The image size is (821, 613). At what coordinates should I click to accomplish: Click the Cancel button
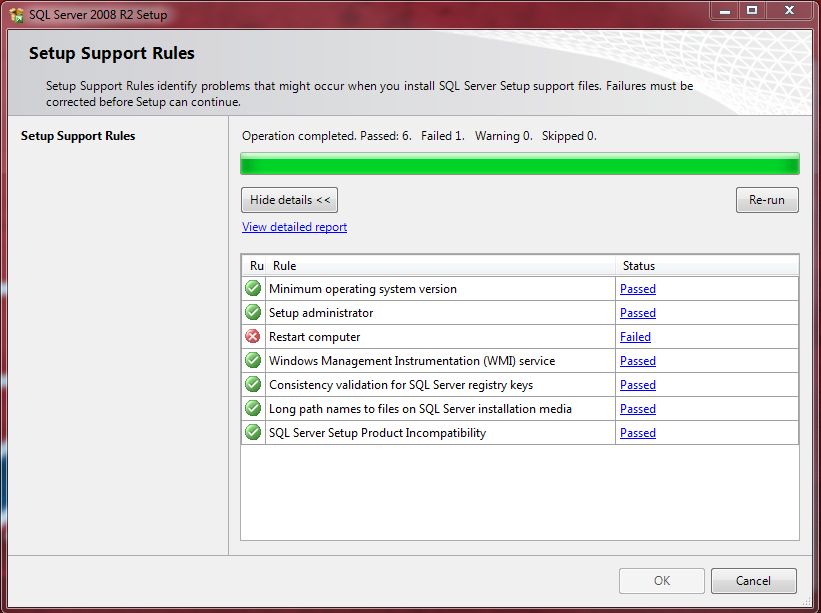point(753,581)
